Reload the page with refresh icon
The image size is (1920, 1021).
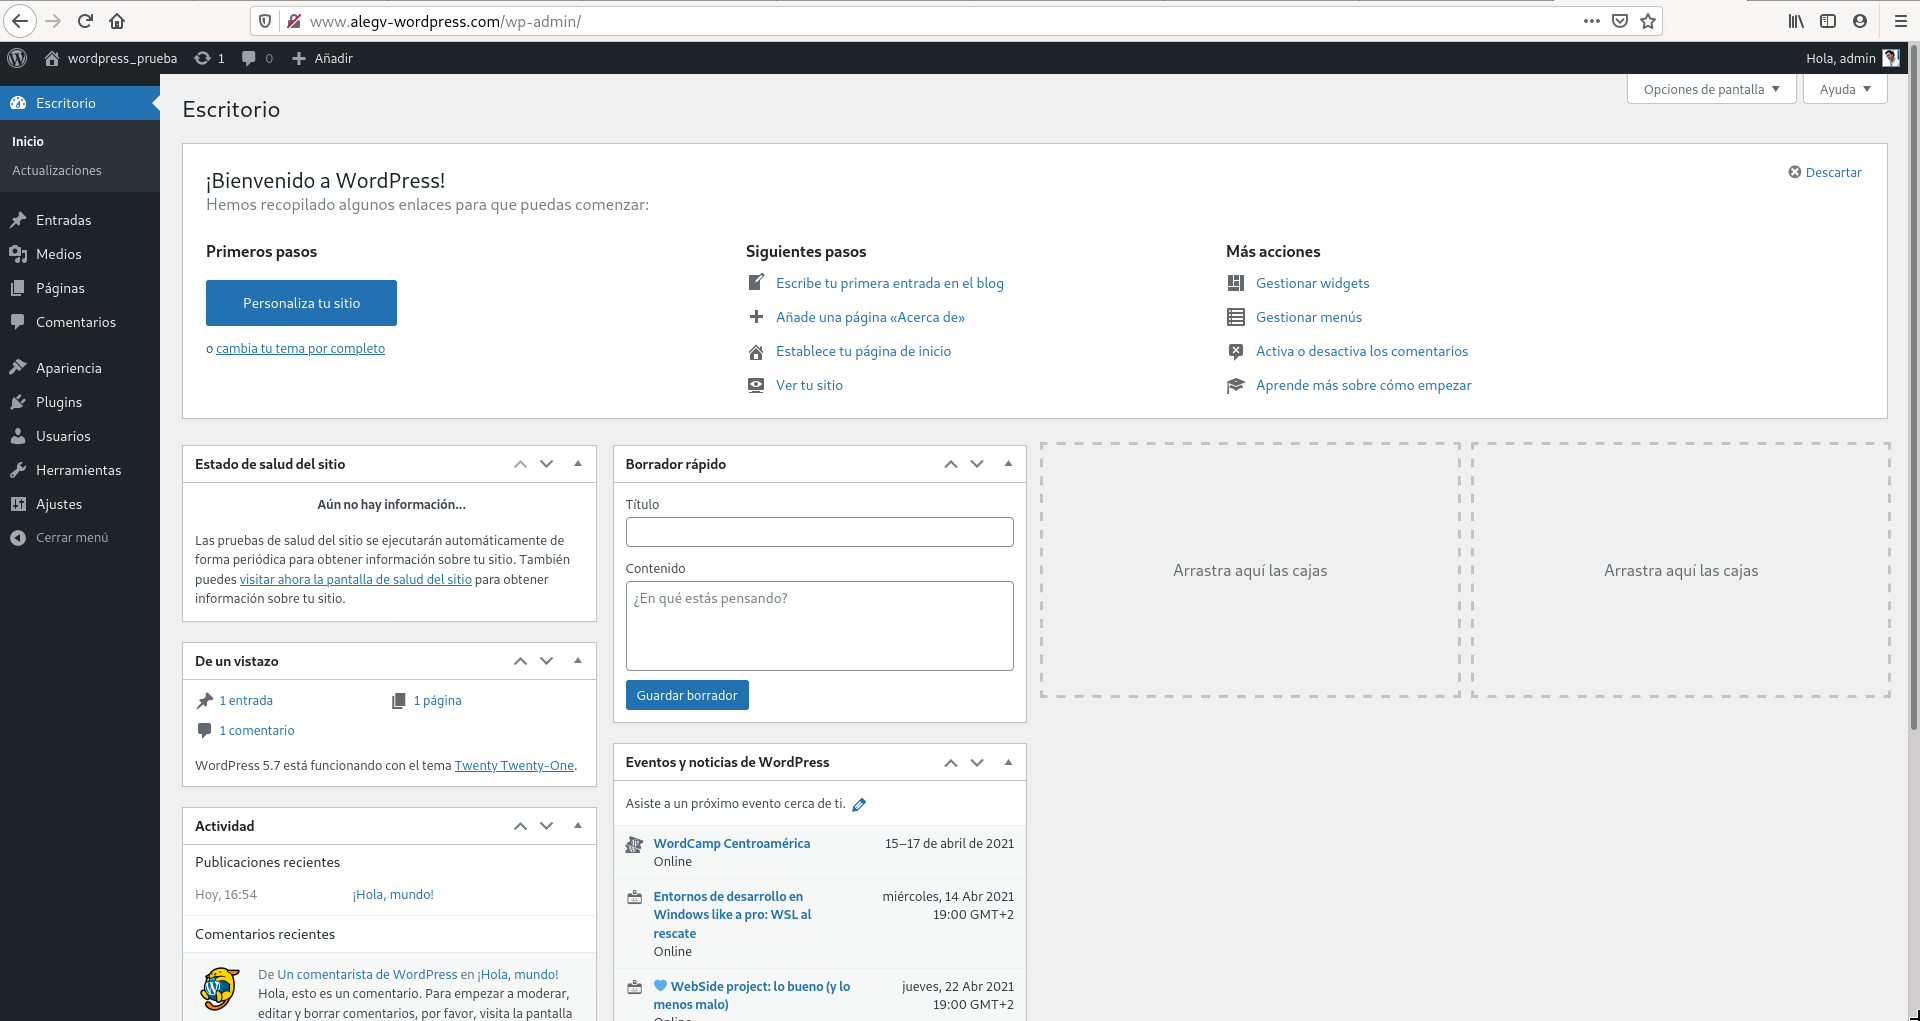[85, 21]
